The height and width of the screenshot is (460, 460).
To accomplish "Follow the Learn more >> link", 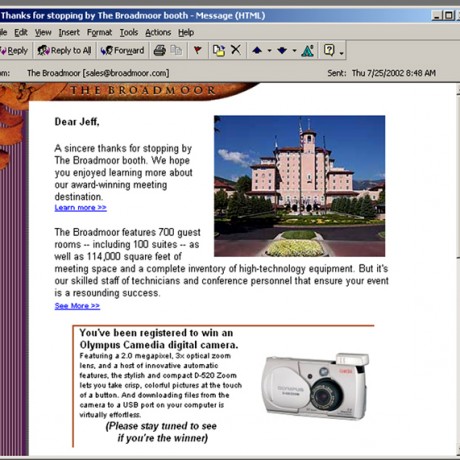I will [x=81, y=208].
